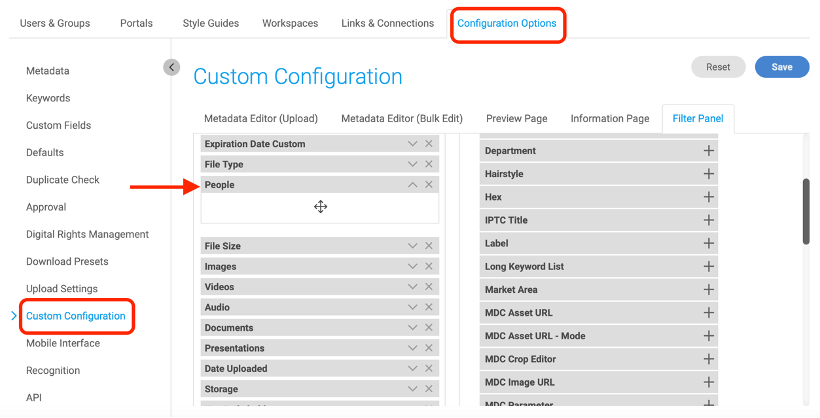Open Defaults in sidebar
The image size is (820, 418).
click(45, 152)
